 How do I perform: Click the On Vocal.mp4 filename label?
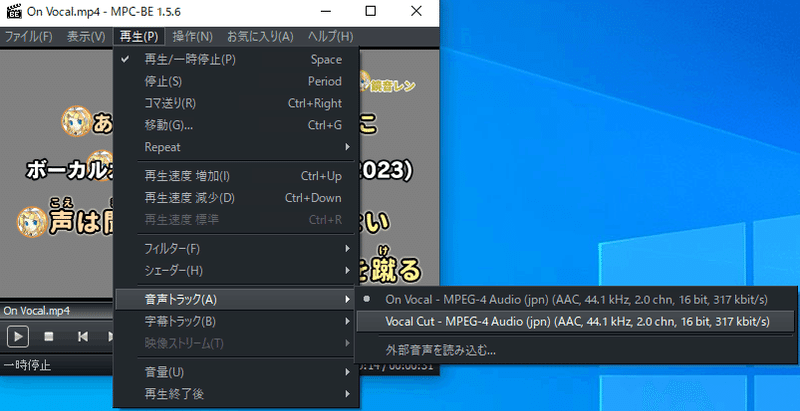(x=37, y=311)
